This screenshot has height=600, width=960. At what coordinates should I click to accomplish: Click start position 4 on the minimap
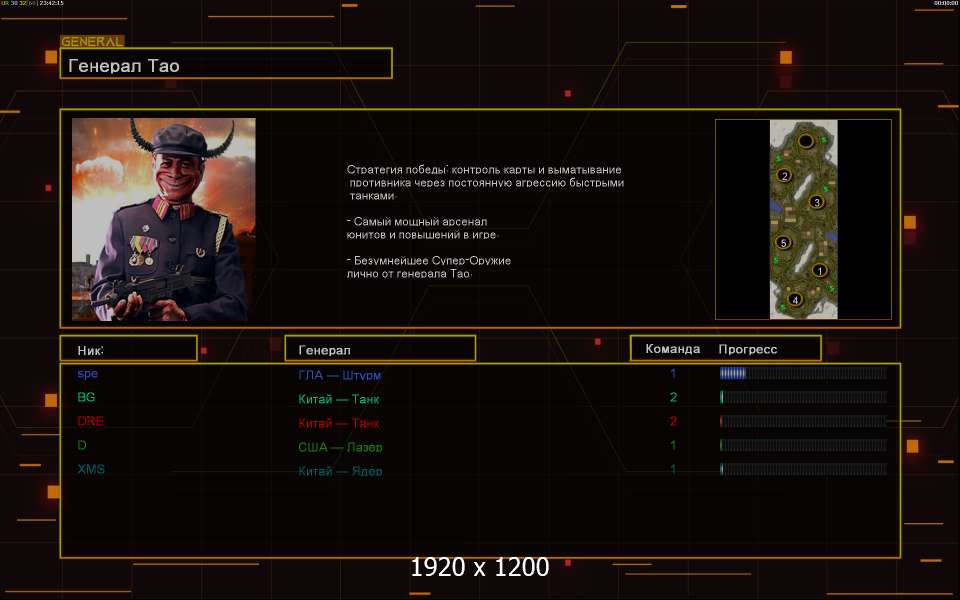(x=795, y=299)
